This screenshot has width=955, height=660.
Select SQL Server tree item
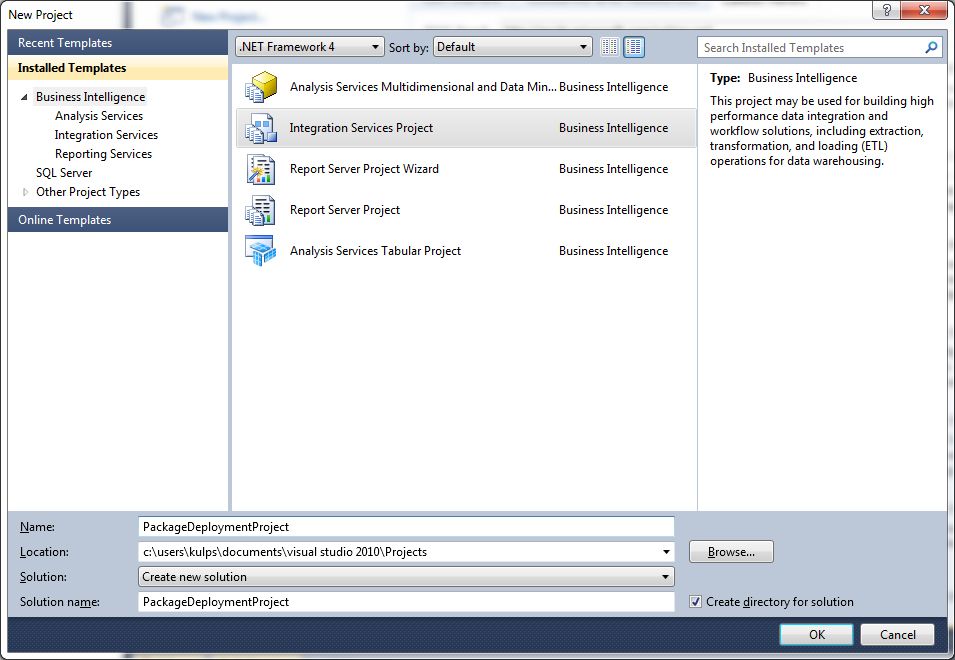click(x=64, y=173)
